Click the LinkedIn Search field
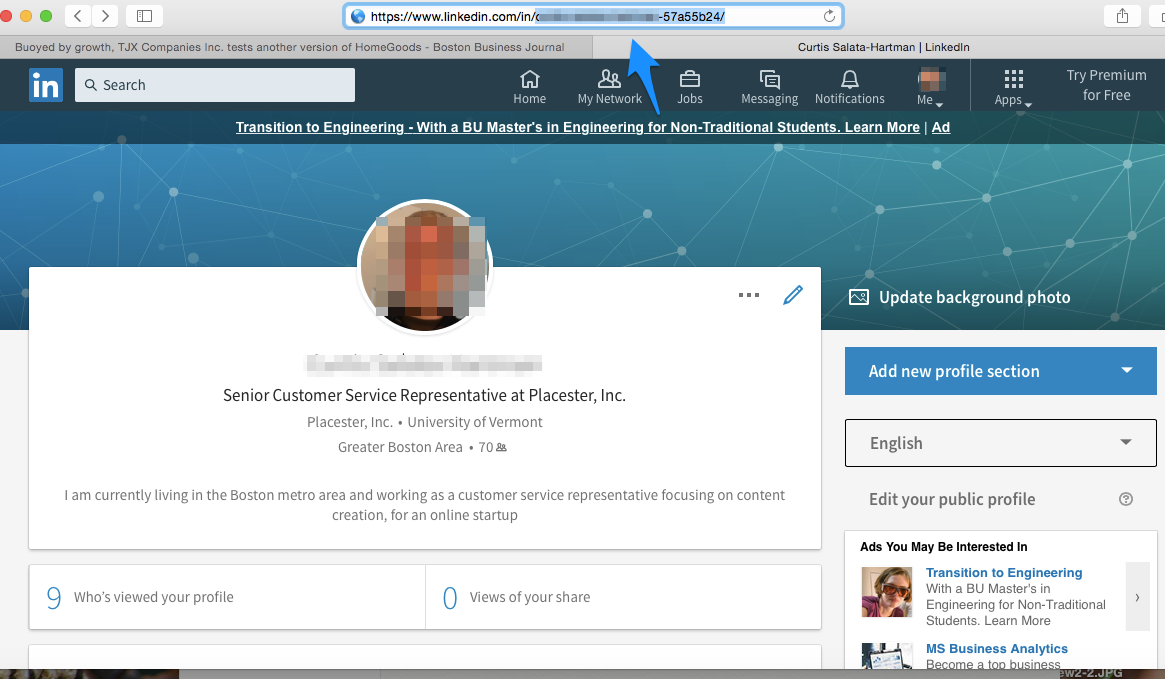 click(x=215, y=85)
